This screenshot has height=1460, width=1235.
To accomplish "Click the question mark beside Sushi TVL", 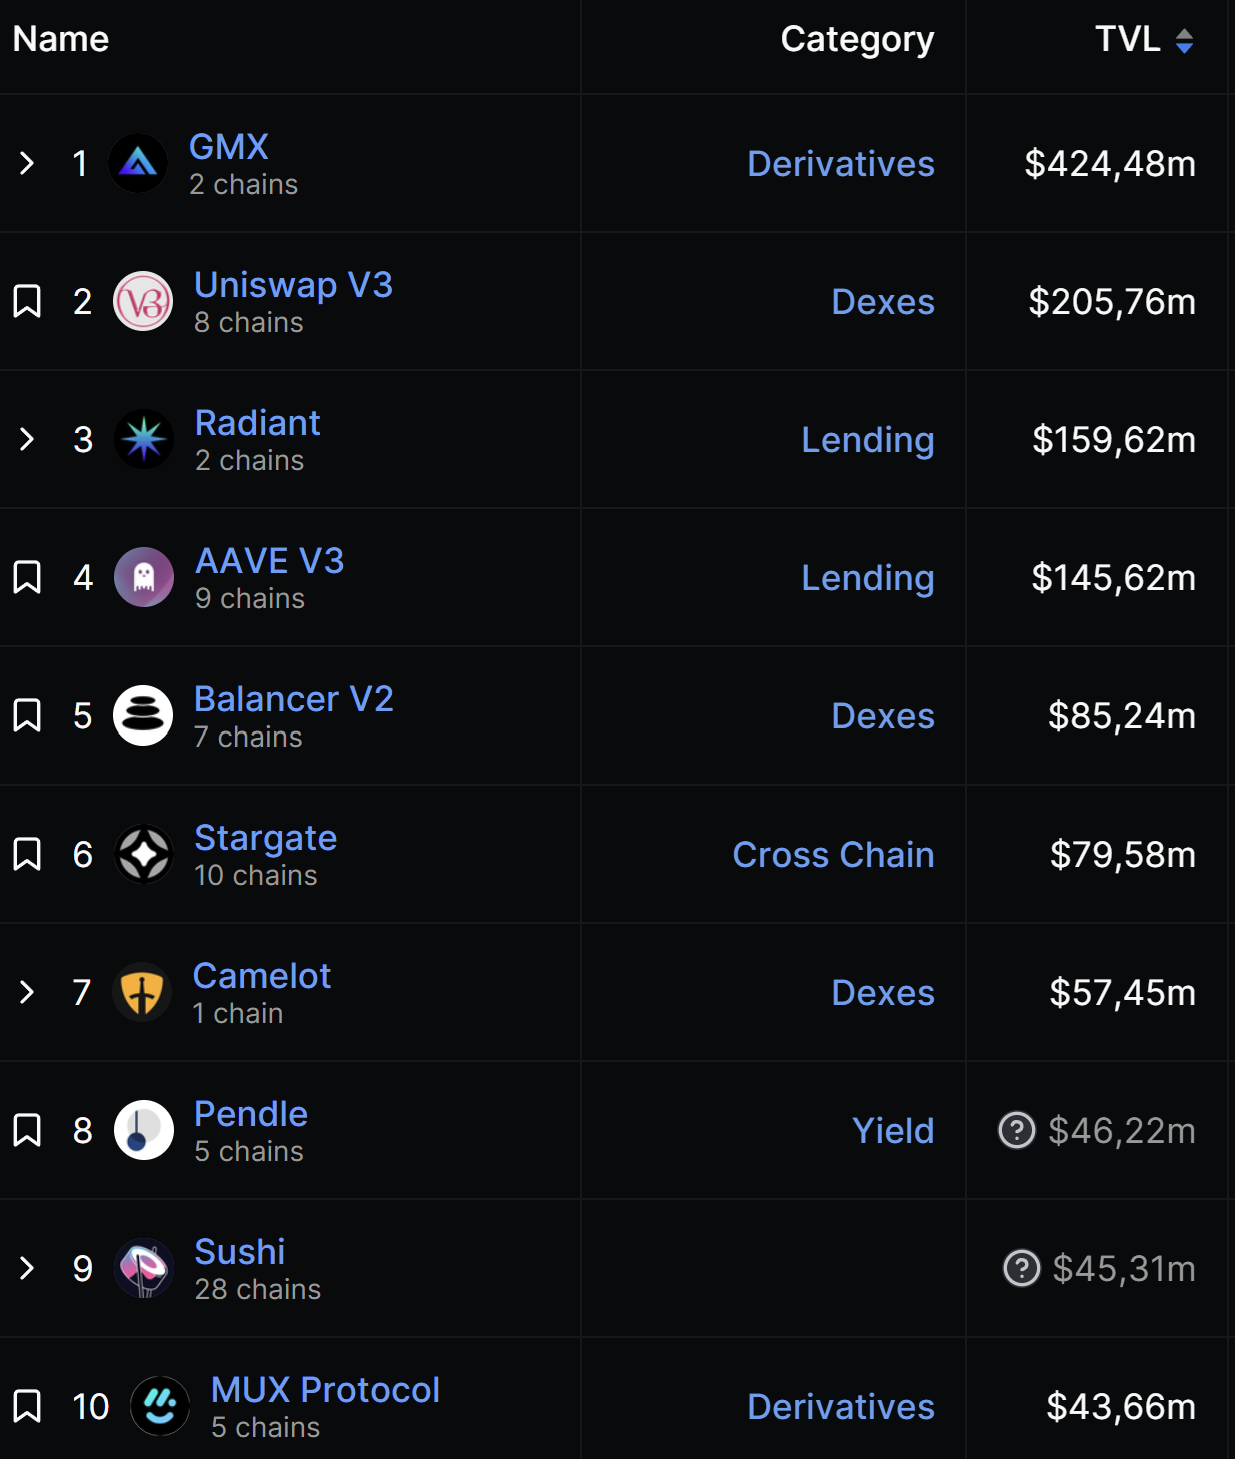I will (x=1022, y=1268).
